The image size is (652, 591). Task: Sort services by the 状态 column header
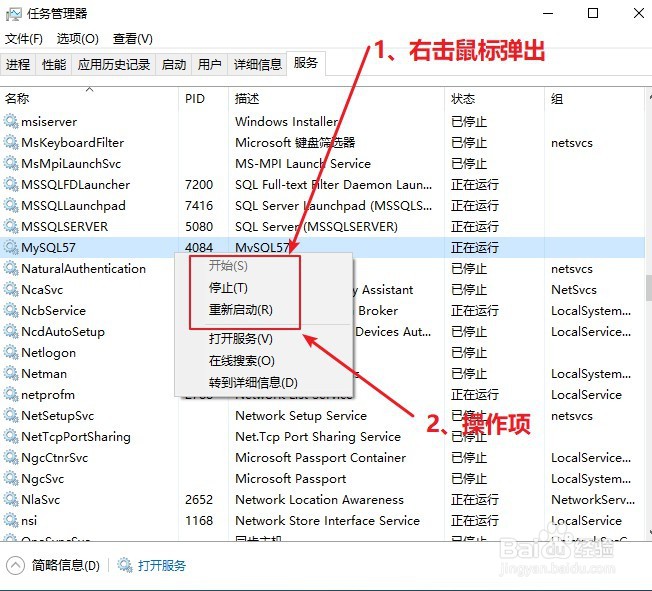494,99
